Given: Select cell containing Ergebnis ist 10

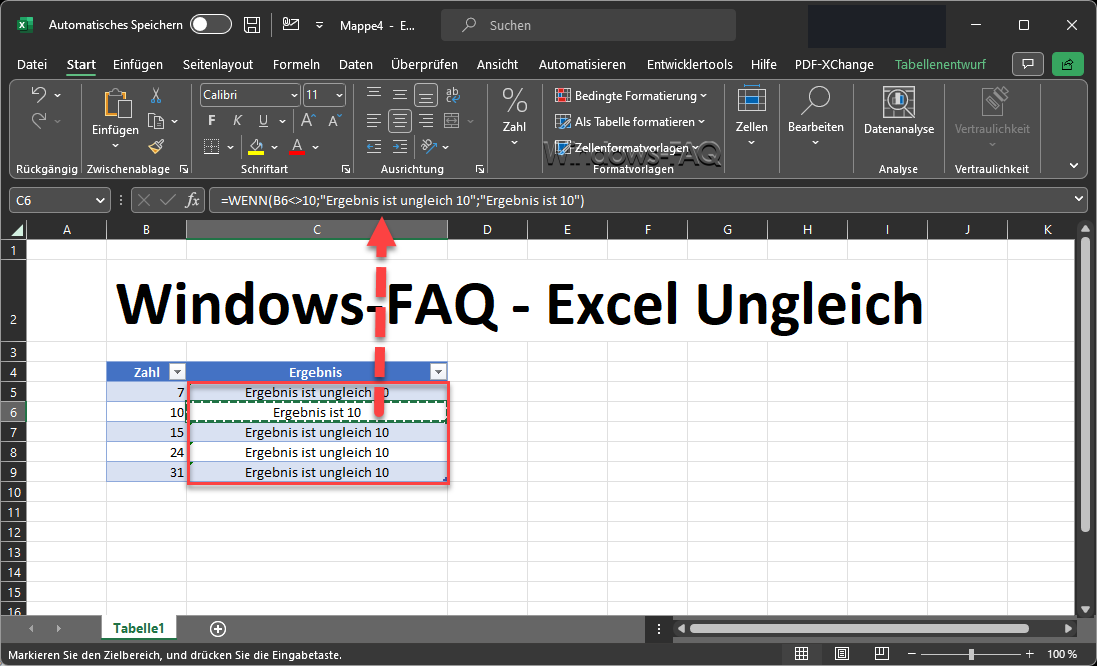Looking at the screenshot, I should pyautogui.click(x=317, y=412).
